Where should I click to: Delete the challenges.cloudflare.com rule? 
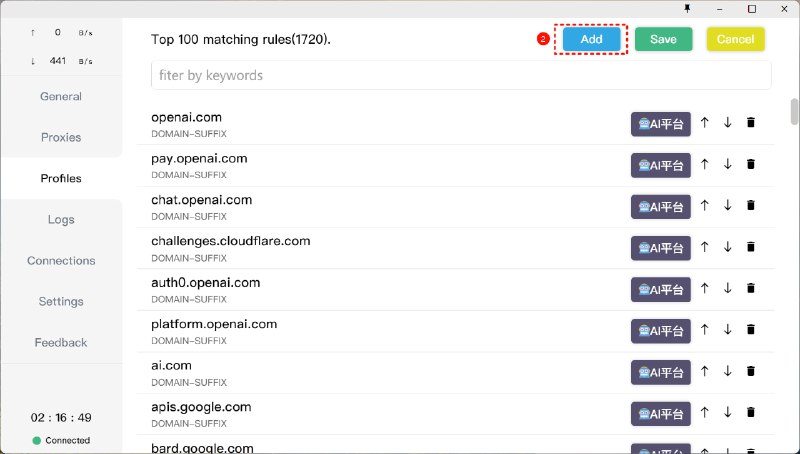point(751,246)
